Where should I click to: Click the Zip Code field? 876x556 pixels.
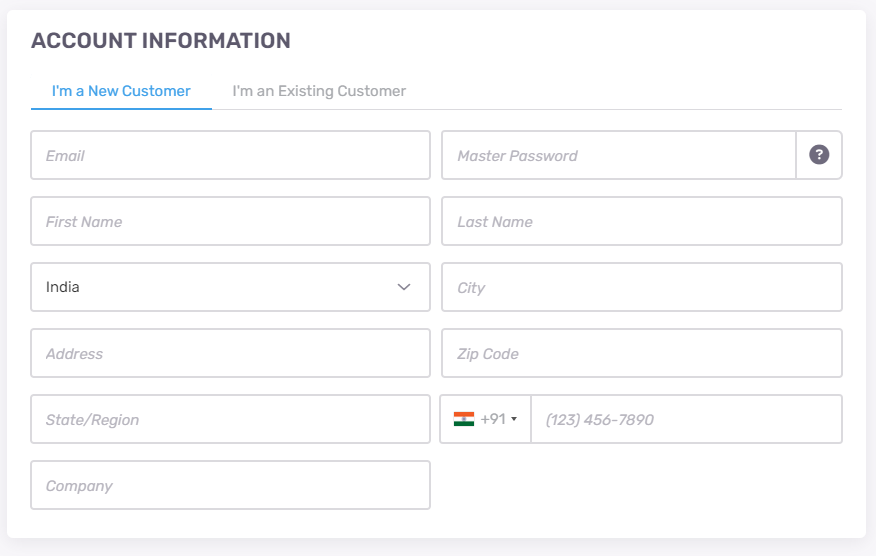(x=642, y=353)
